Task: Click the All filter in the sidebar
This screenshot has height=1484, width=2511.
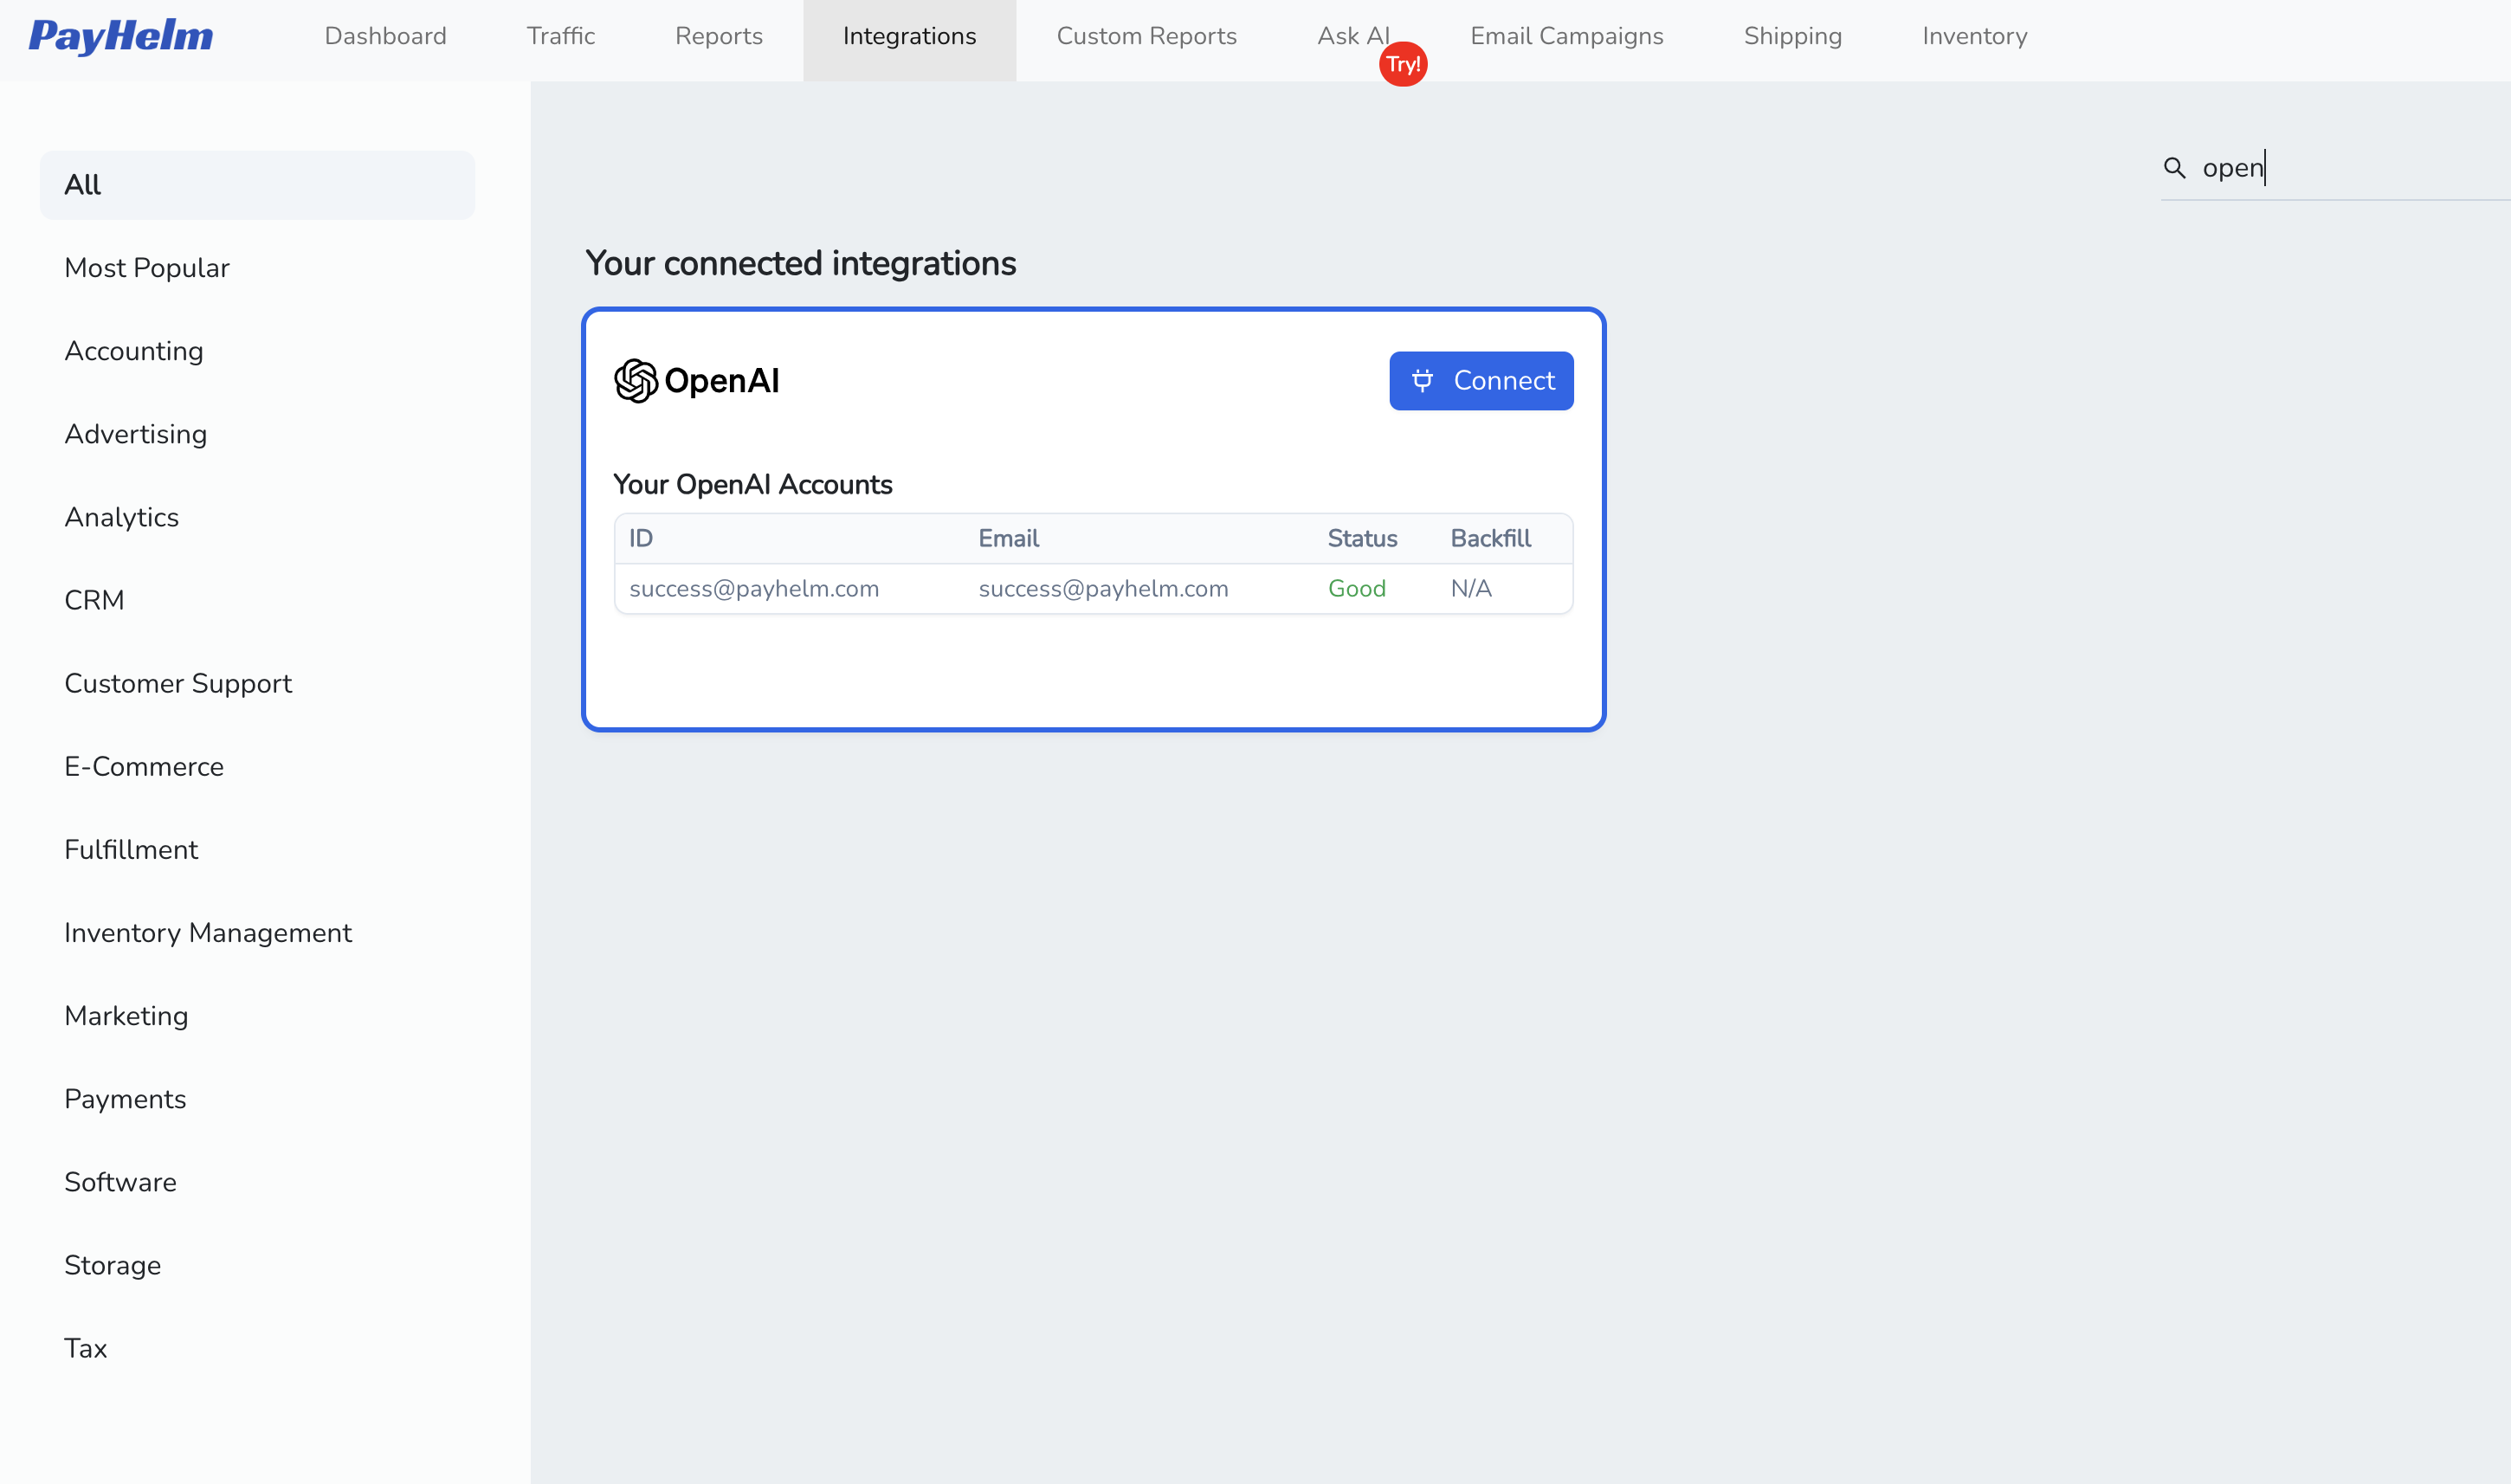Action: (82, 184)
